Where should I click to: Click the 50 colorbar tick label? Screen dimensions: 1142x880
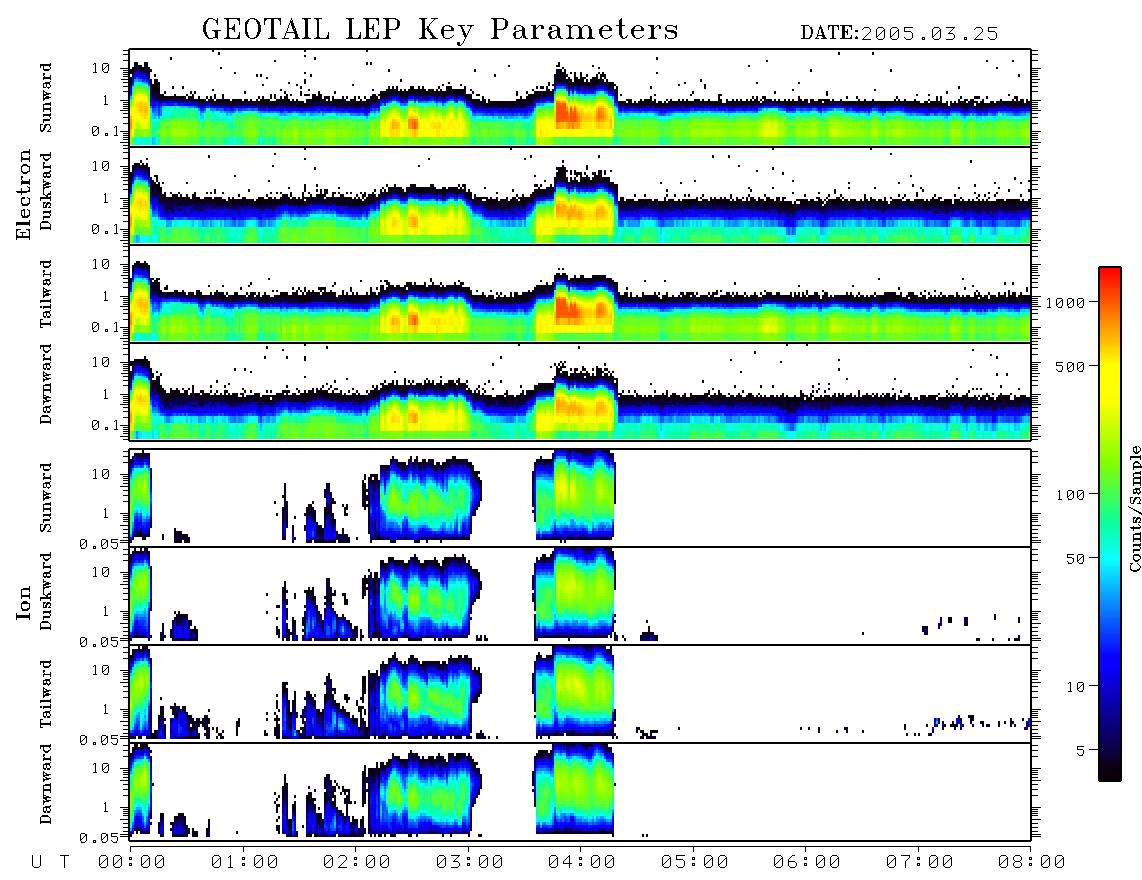pos(1075,559)
